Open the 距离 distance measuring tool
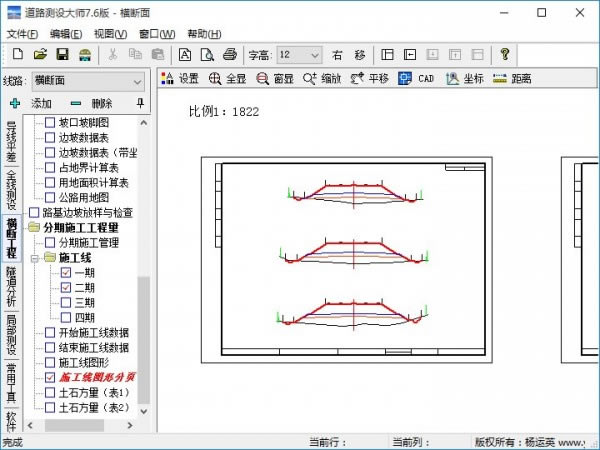Screen dimensions: 600x450 (512, 78)
